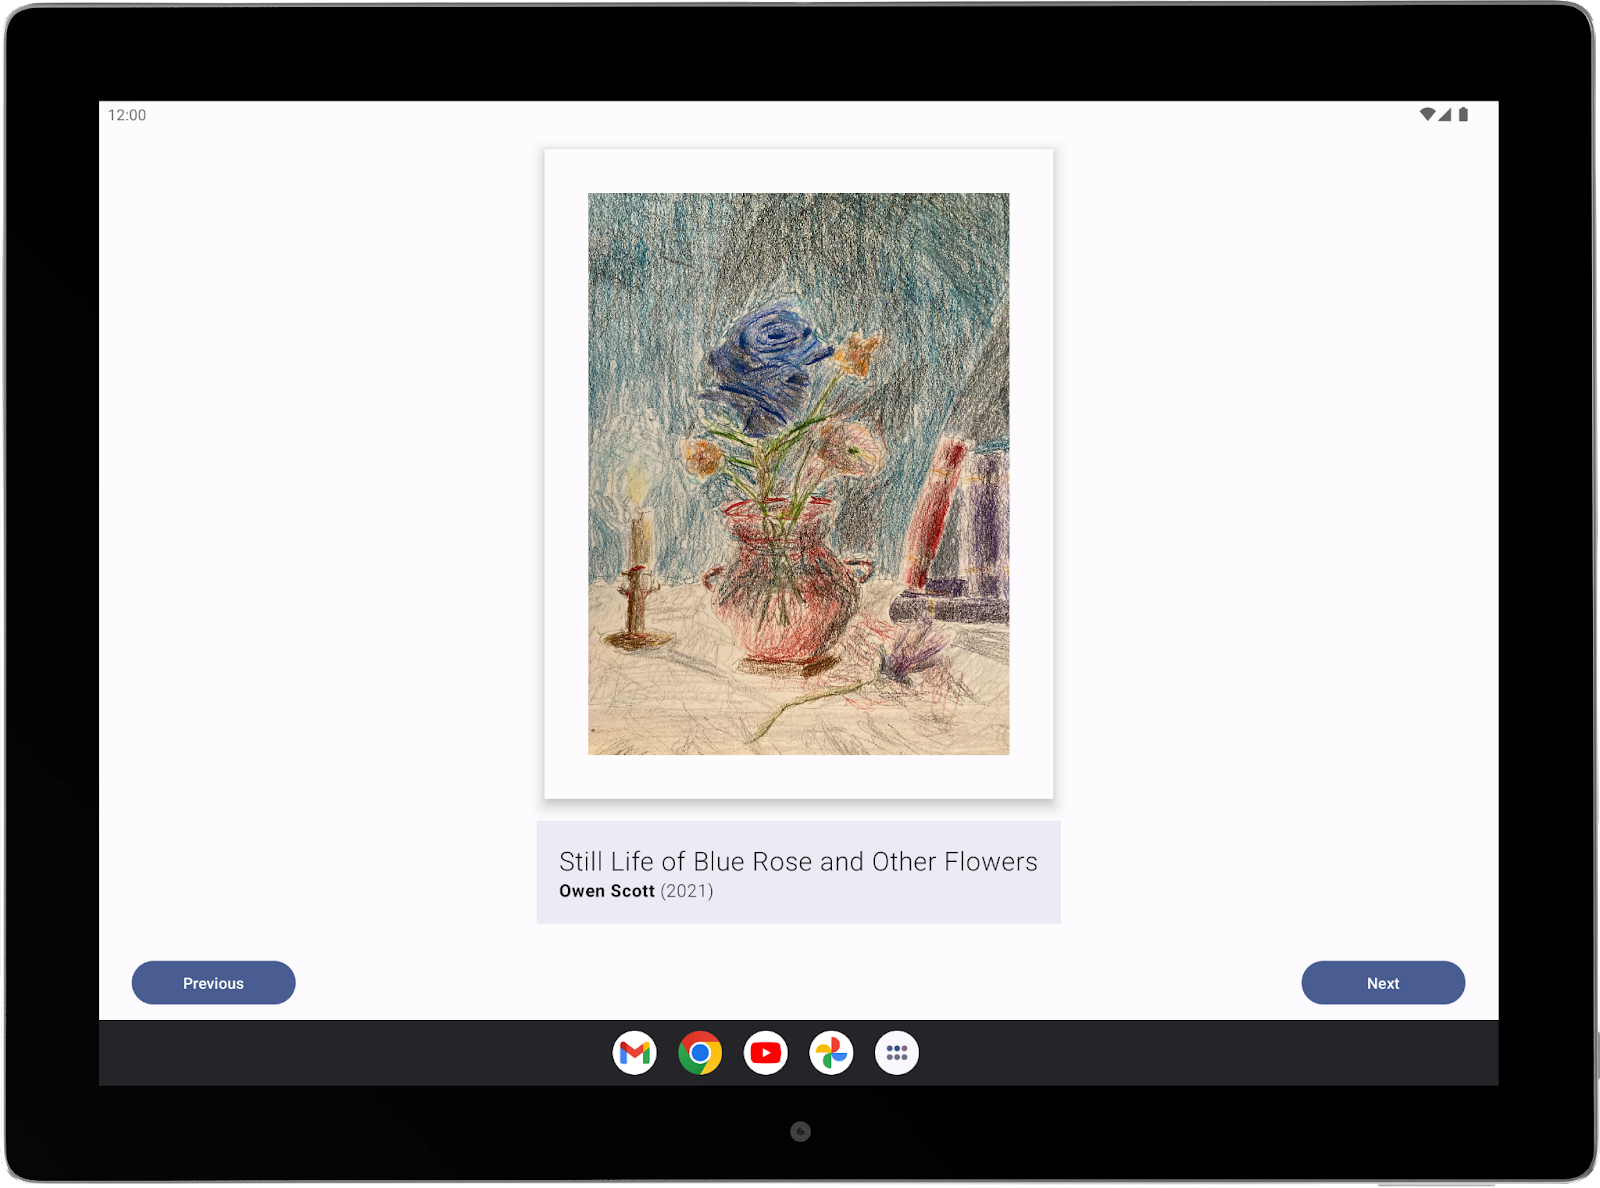
Task: Click the Next button
Action: tap(1383, 983)
